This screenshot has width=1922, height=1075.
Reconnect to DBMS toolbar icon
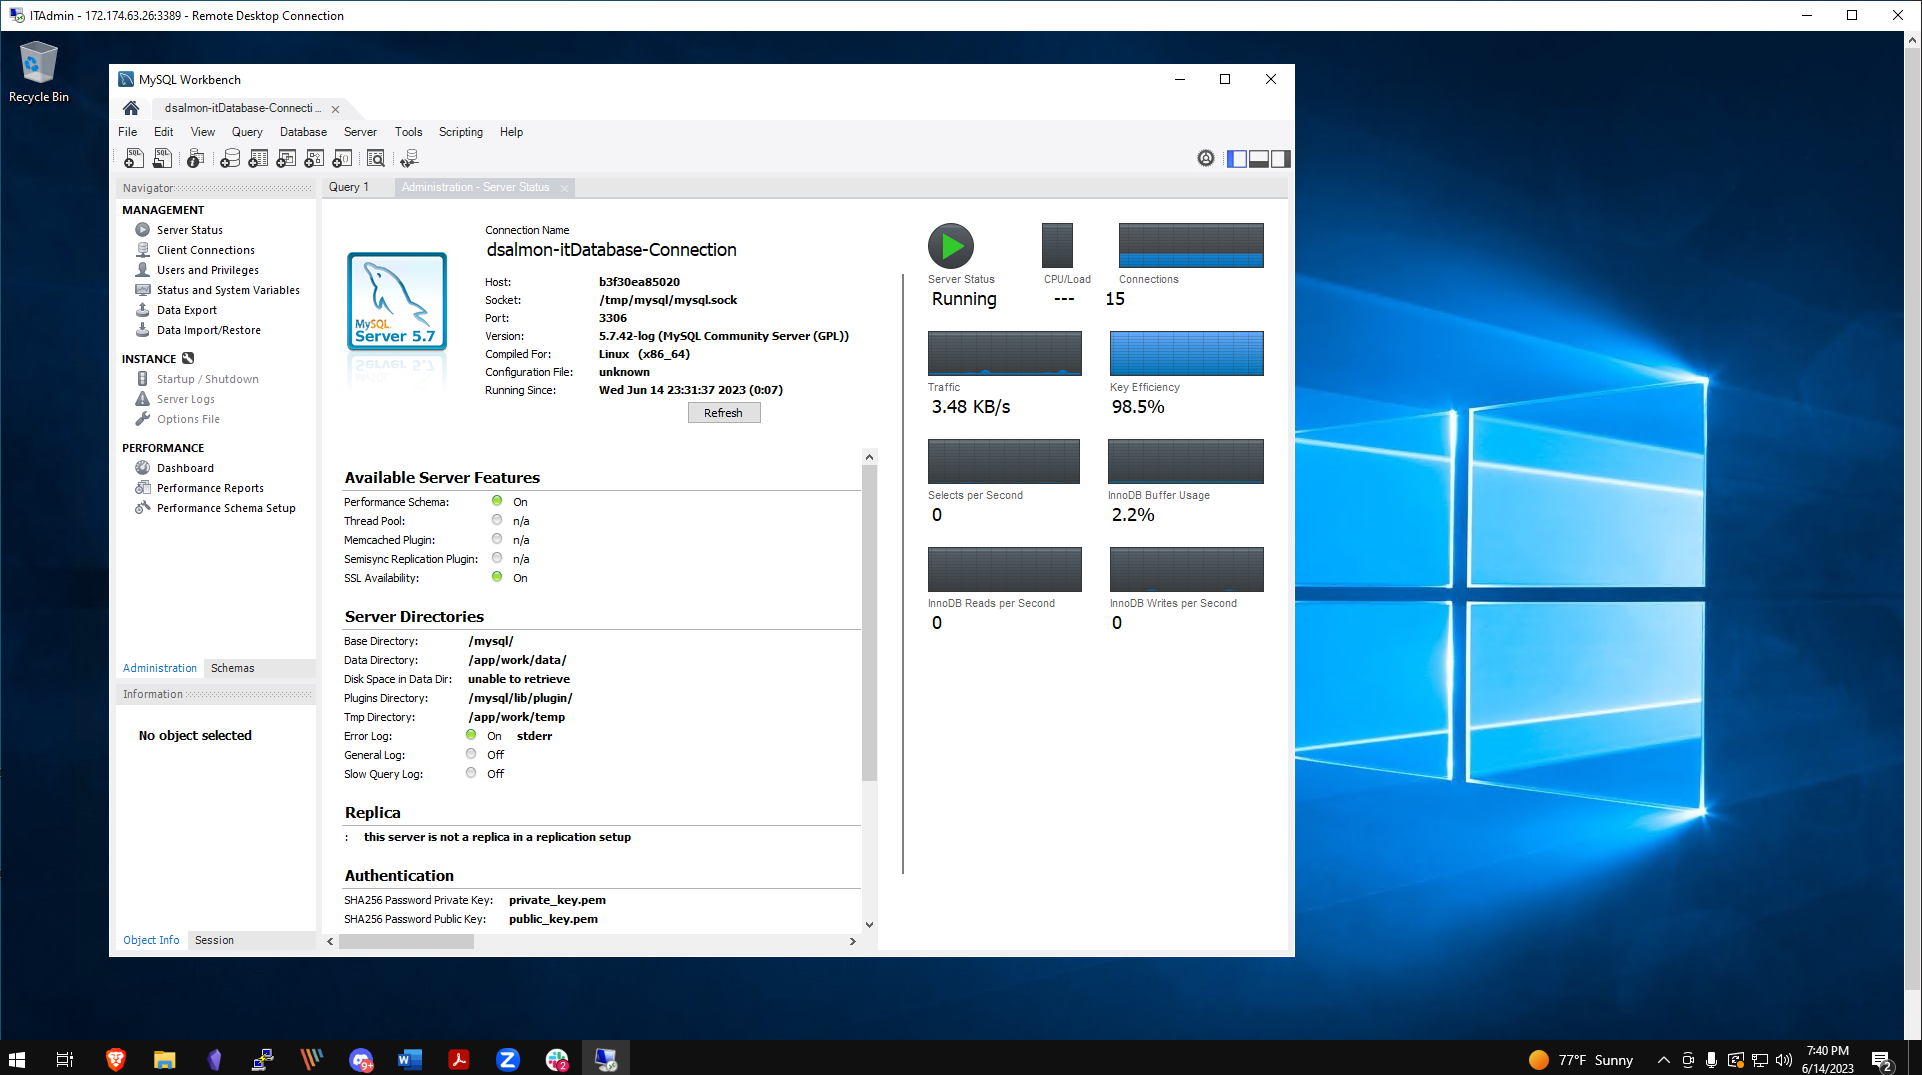(x=409, y=159)
